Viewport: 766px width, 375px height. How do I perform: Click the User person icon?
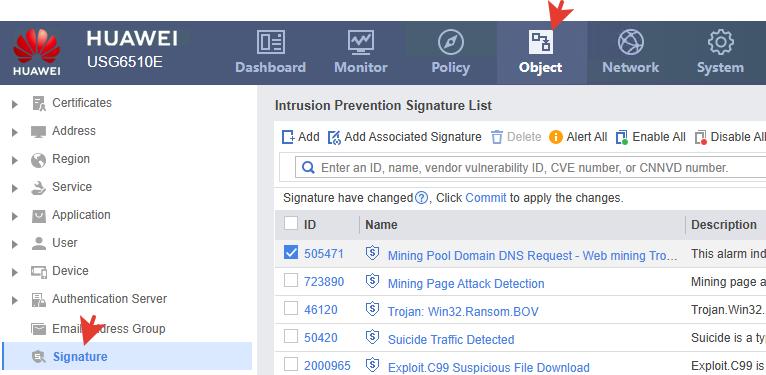[x=39, y=244]
